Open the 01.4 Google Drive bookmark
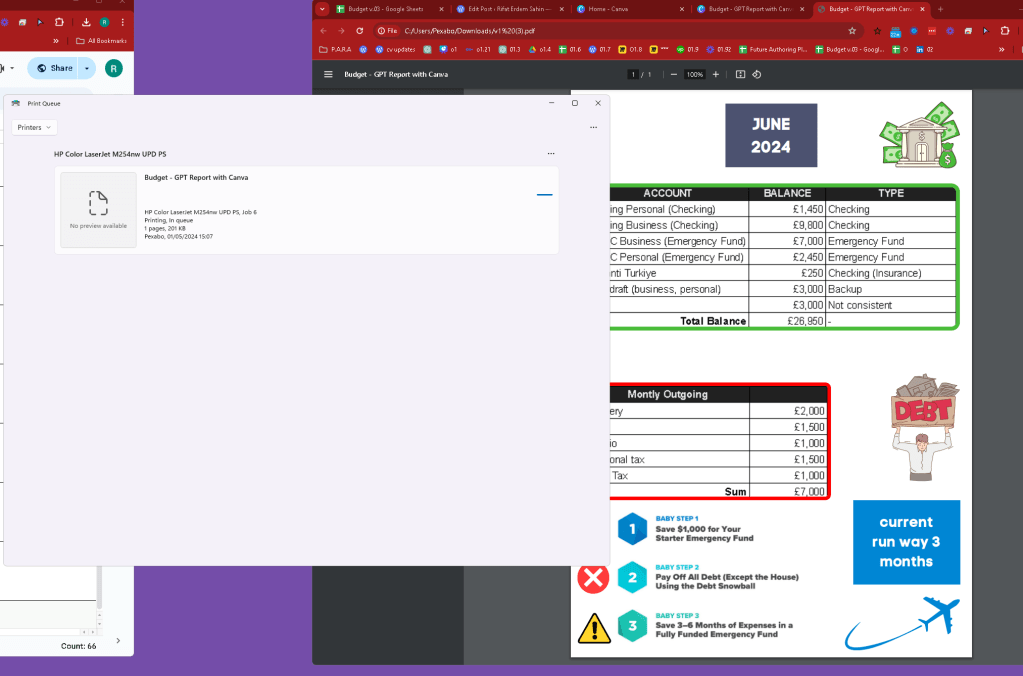 point(540,50)
